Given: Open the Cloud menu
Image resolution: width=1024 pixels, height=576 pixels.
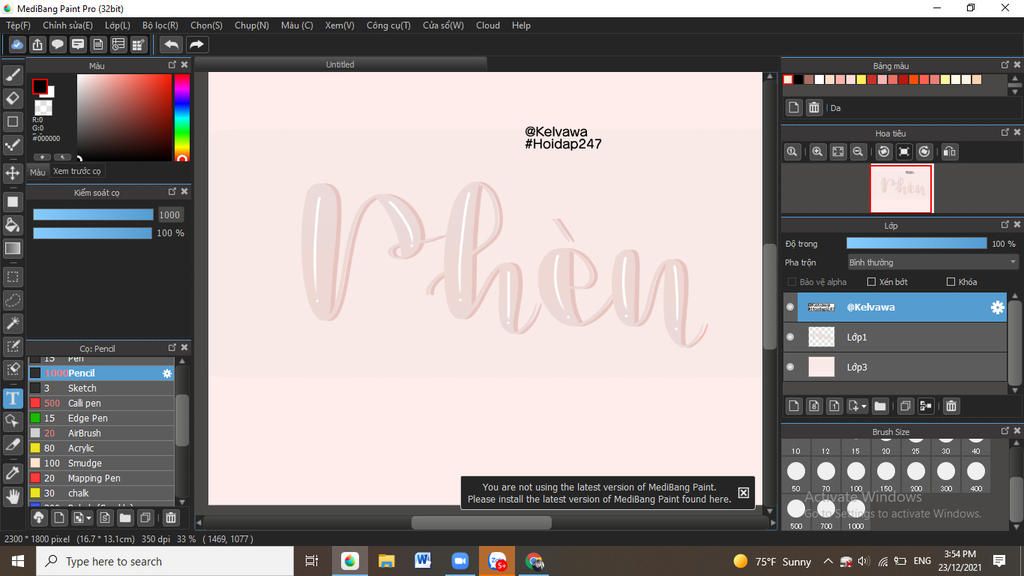Looking at the screenshot, I should 488,25.
